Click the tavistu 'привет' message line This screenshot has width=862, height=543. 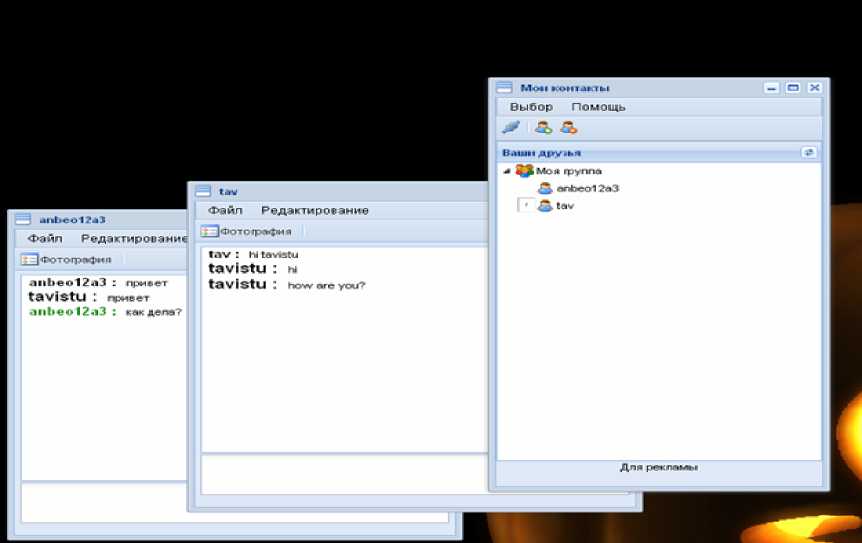89,297
